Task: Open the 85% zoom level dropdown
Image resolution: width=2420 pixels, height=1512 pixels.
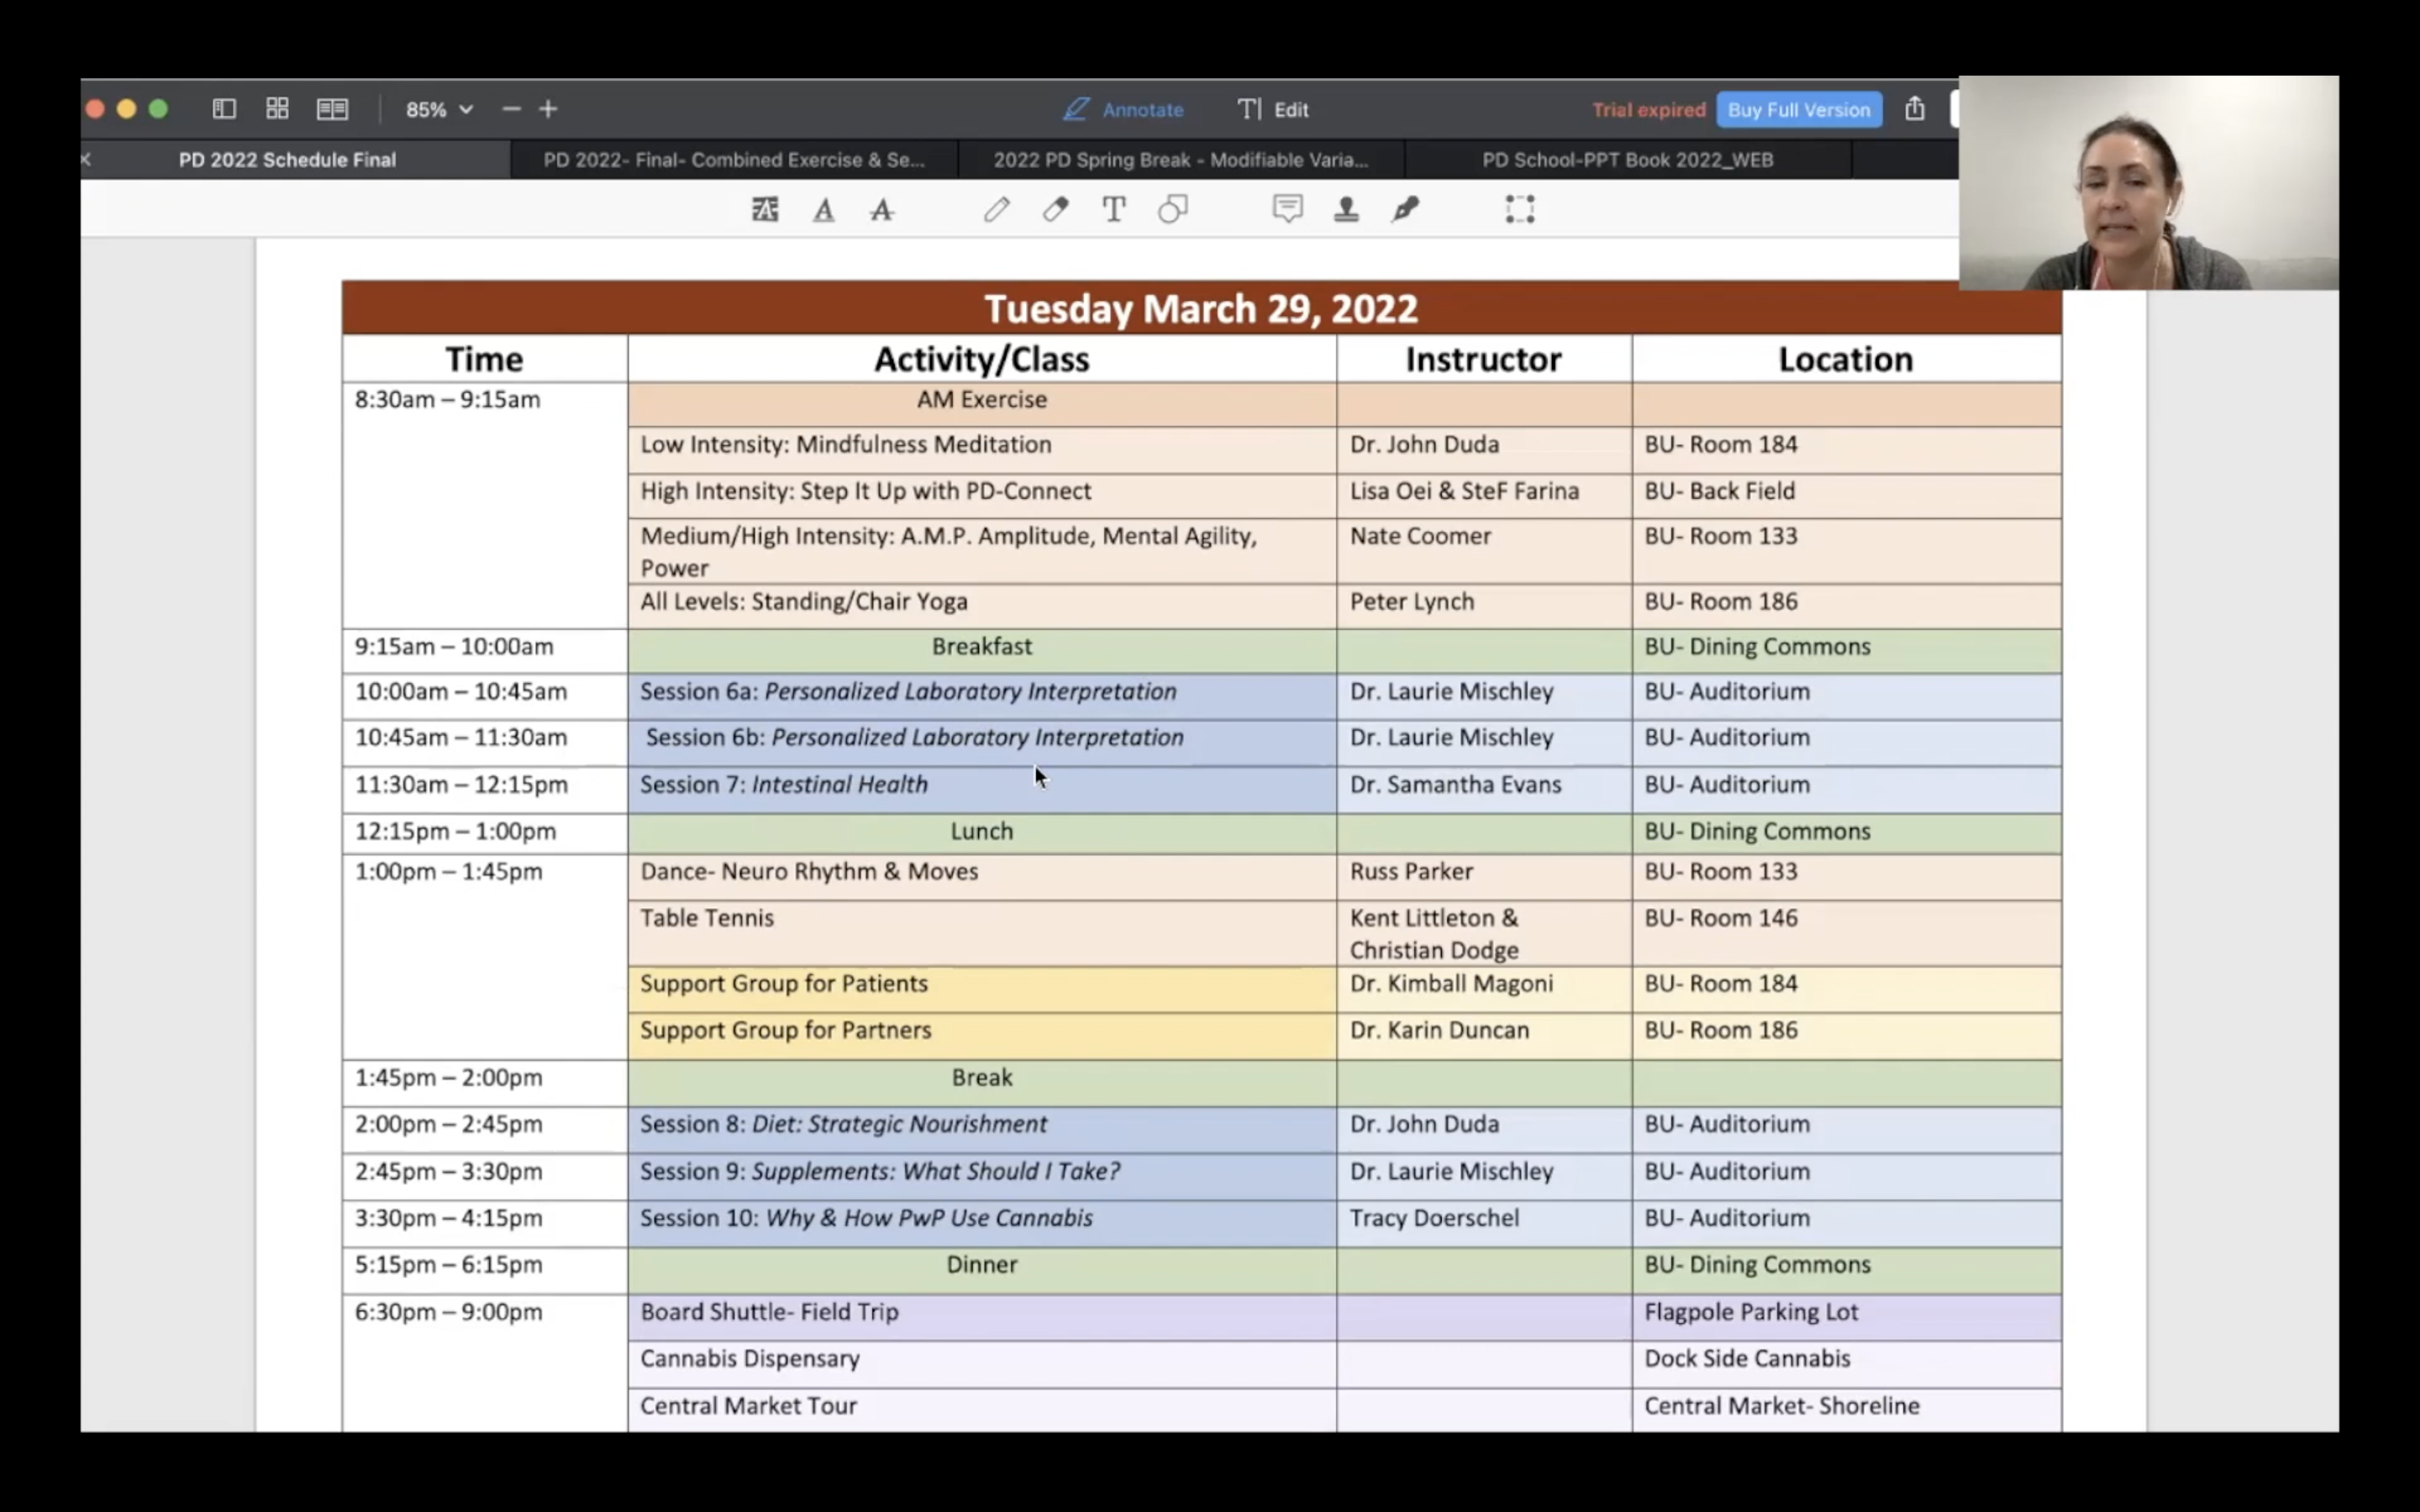Action: tap(437, 109)
